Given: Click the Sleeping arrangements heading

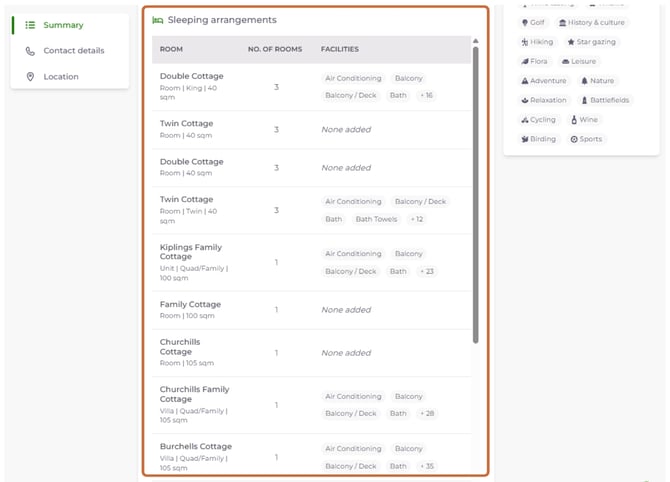Looking at the screenshot, I should 222,20.
